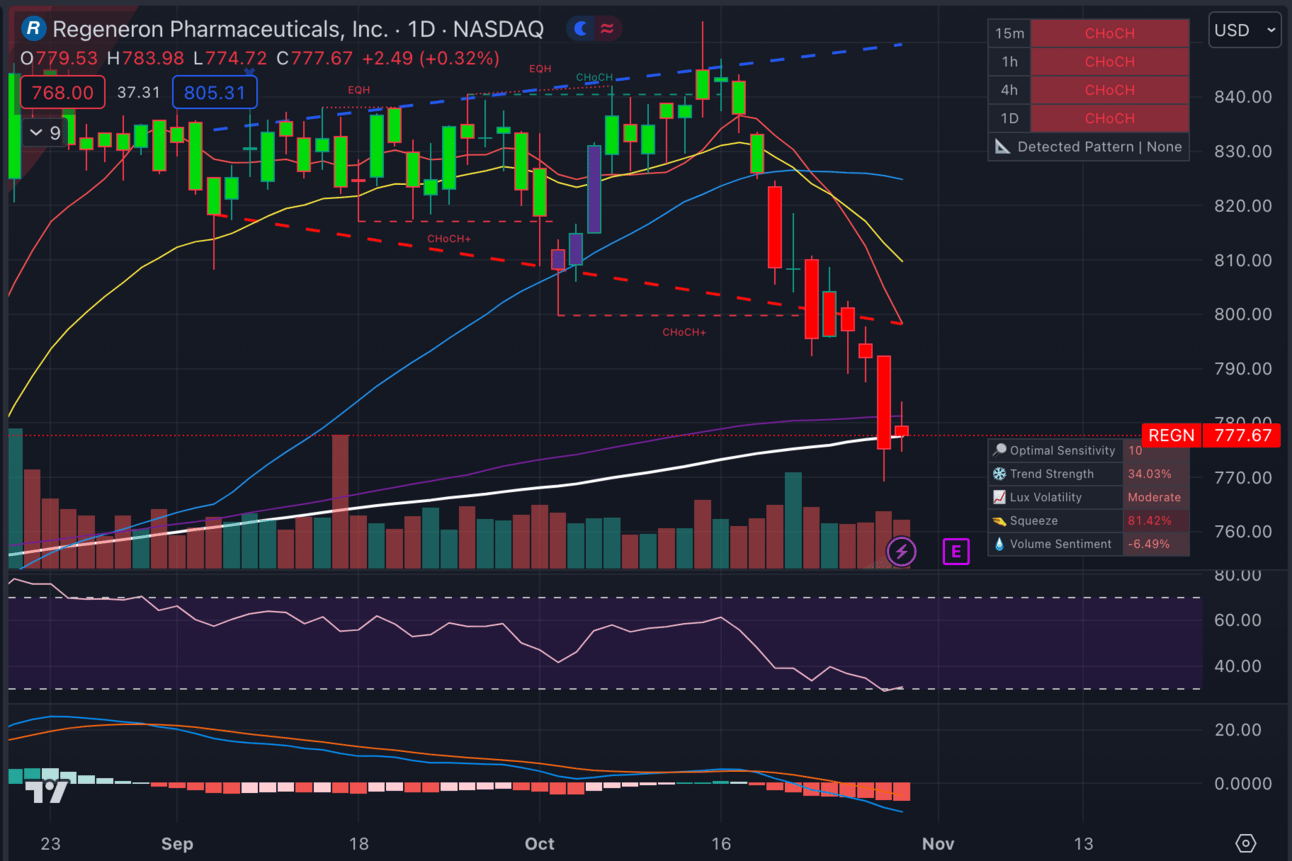Click the snowflake icon beside Trend Strength
This screenshot has width=1292, height=861.
(999, 474)
